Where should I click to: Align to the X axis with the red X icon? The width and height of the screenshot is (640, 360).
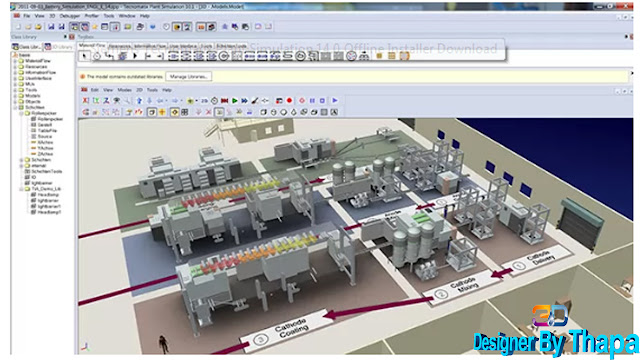85,100
